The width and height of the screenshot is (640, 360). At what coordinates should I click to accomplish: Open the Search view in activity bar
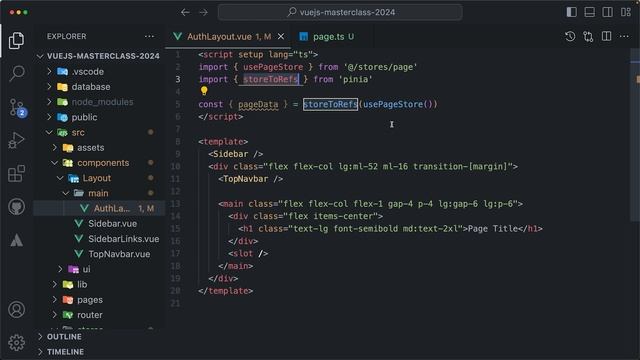(x=16, y=73)
